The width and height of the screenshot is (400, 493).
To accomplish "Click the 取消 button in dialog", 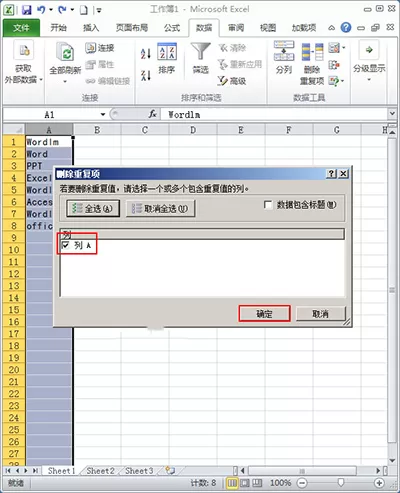I will (320, 314).
